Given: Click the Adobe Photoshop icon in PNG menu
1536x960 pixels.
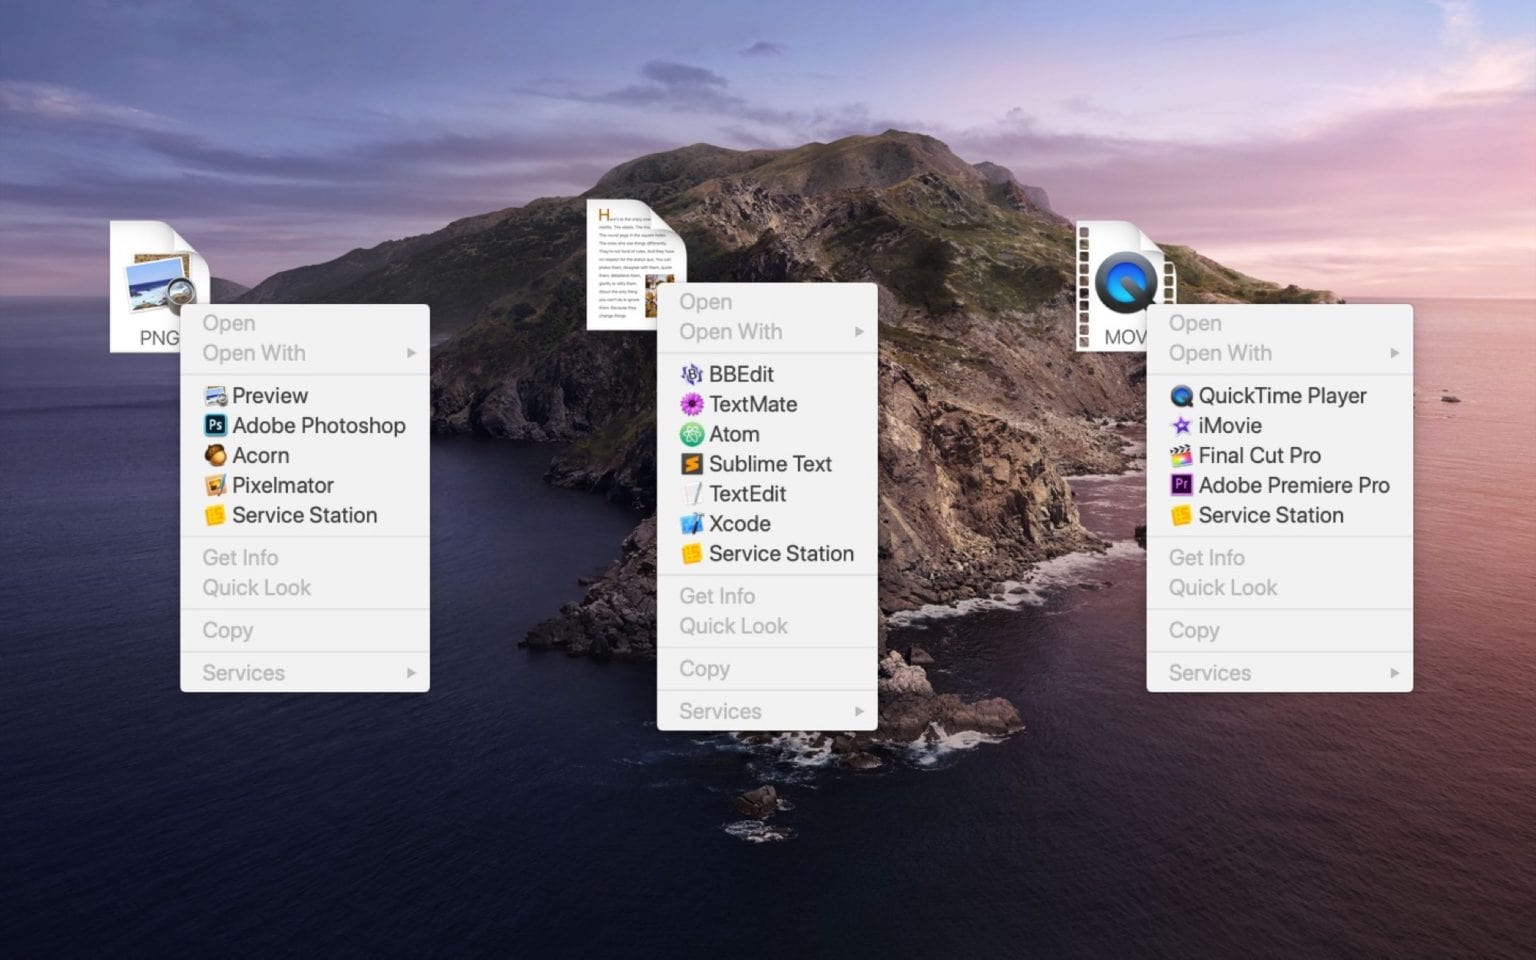Looking at the screenshot, I should (215, 426).
